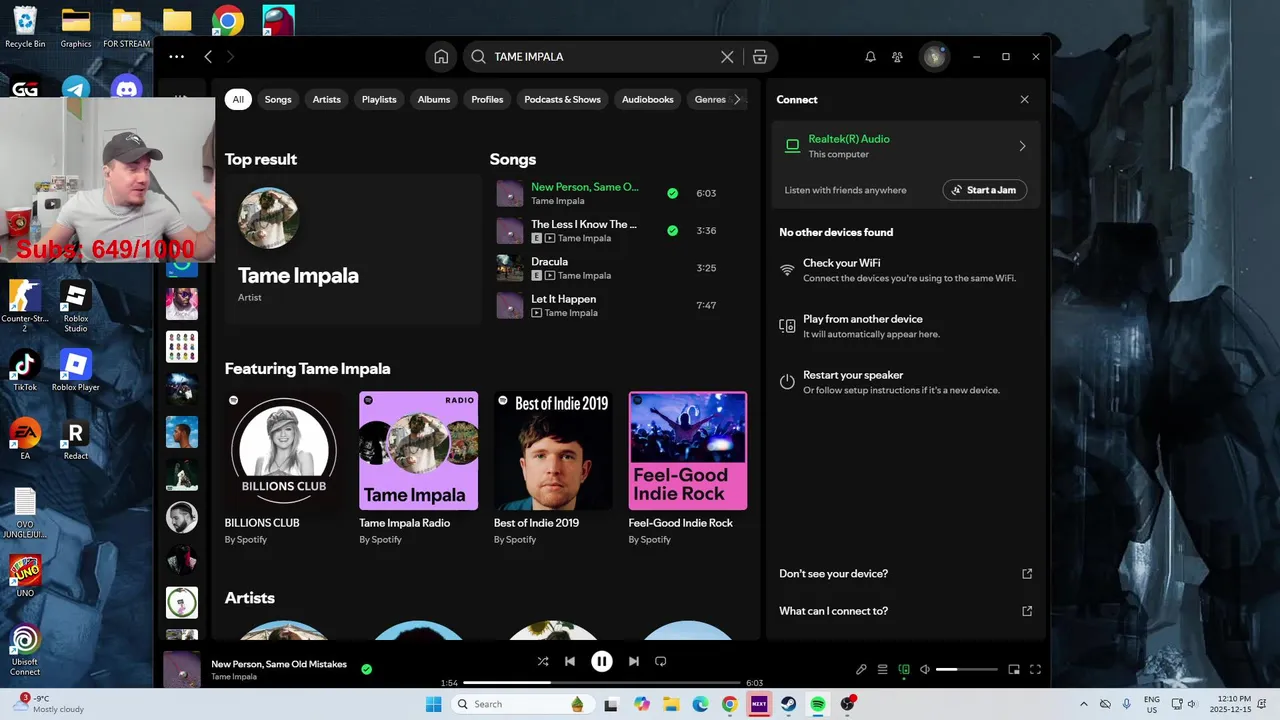This screenshot has width=1280, height=720.
Task: Skip to the next track
Action: [x=634, y=661]
